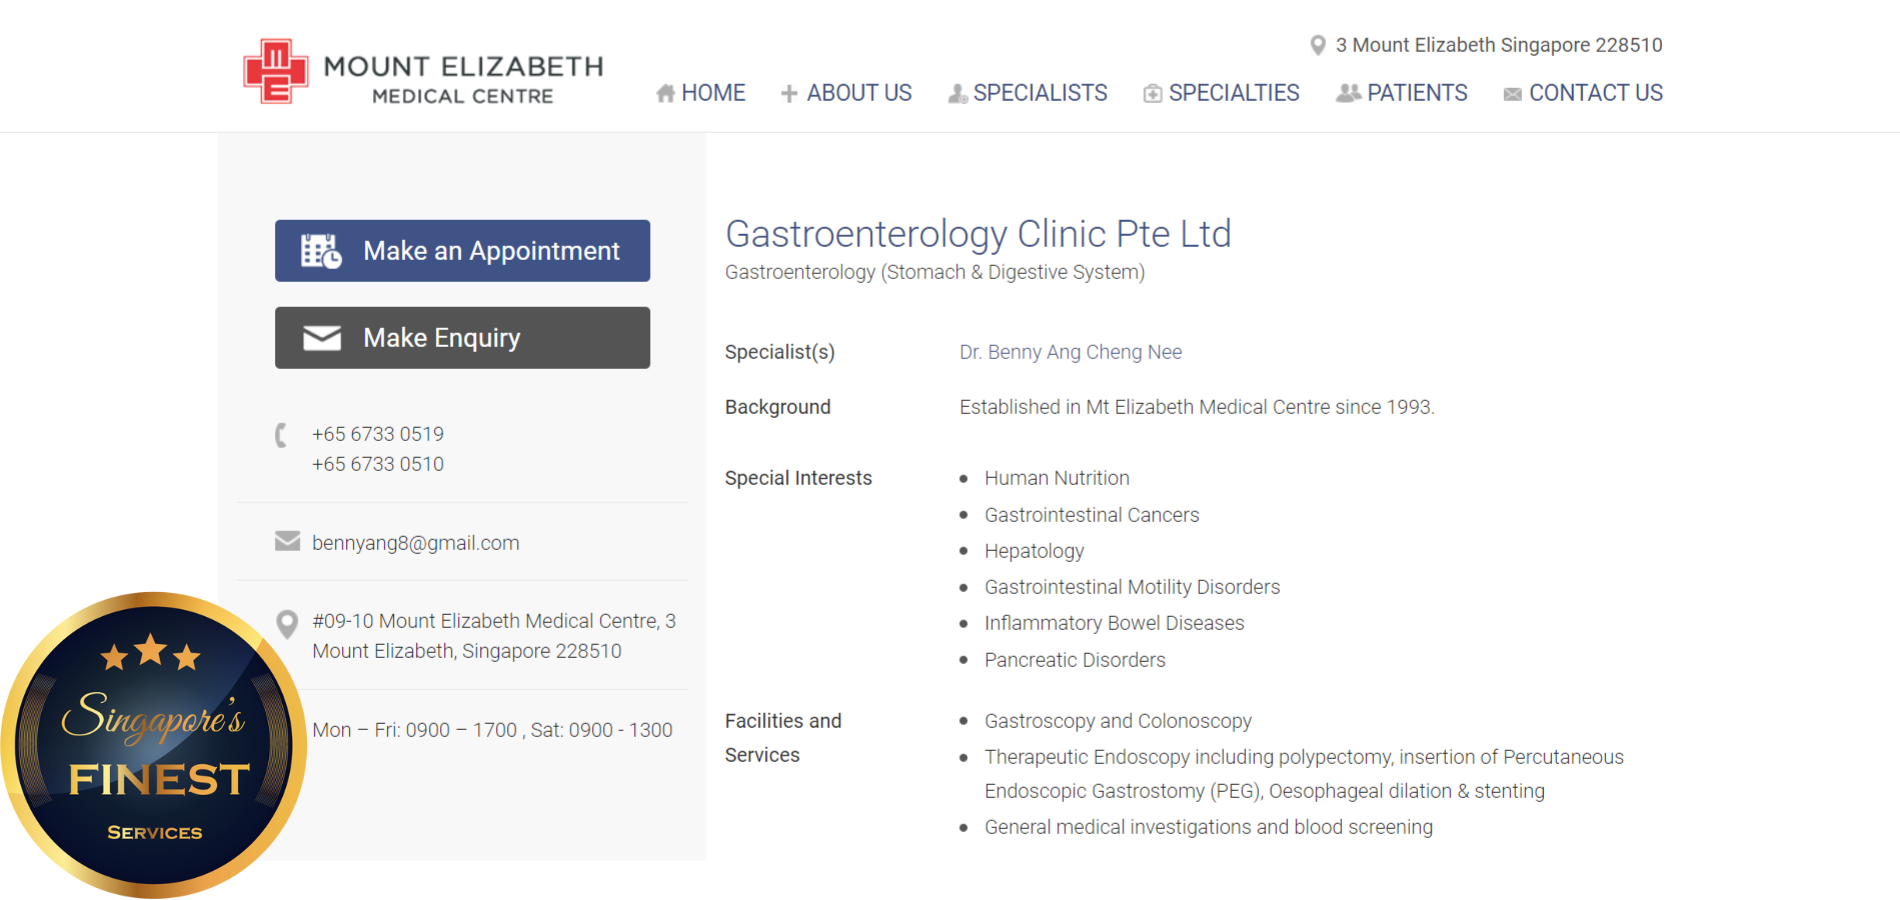The height and width of the screenshot is (900, 1900).
Task: Click the home icon in the navigation
Action: (665, 94)
